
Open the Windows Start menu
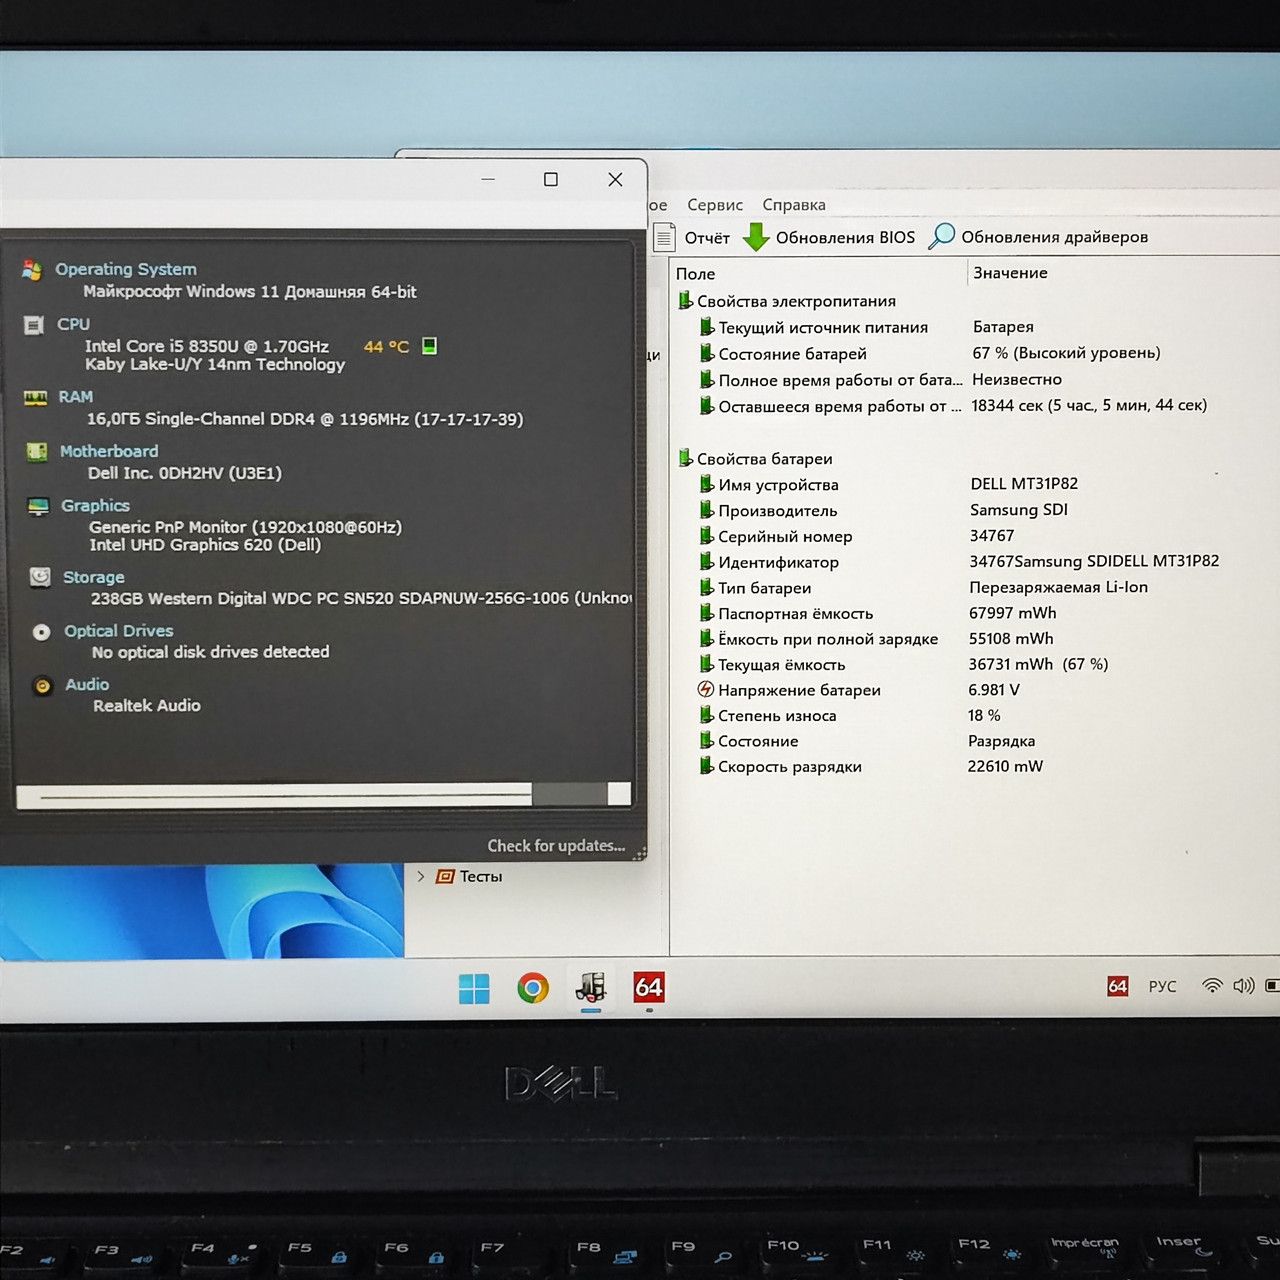pos(474,989)
